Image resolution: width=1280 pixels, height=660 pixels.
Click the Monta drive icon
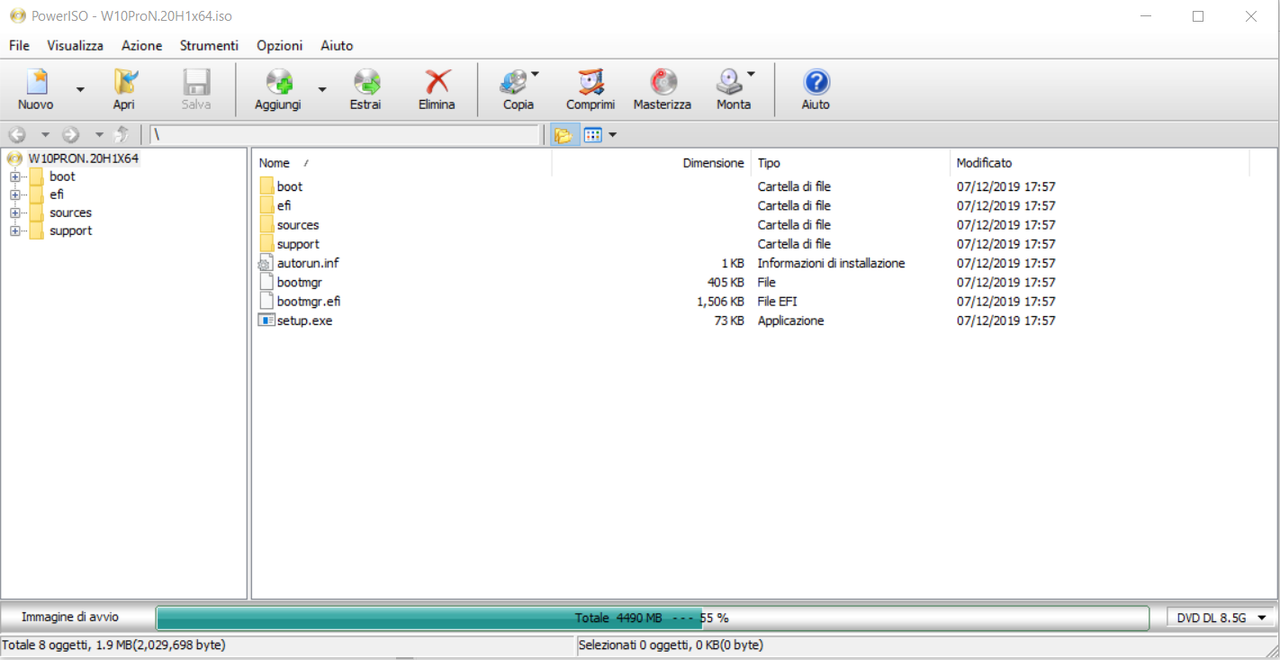[729, 82]
